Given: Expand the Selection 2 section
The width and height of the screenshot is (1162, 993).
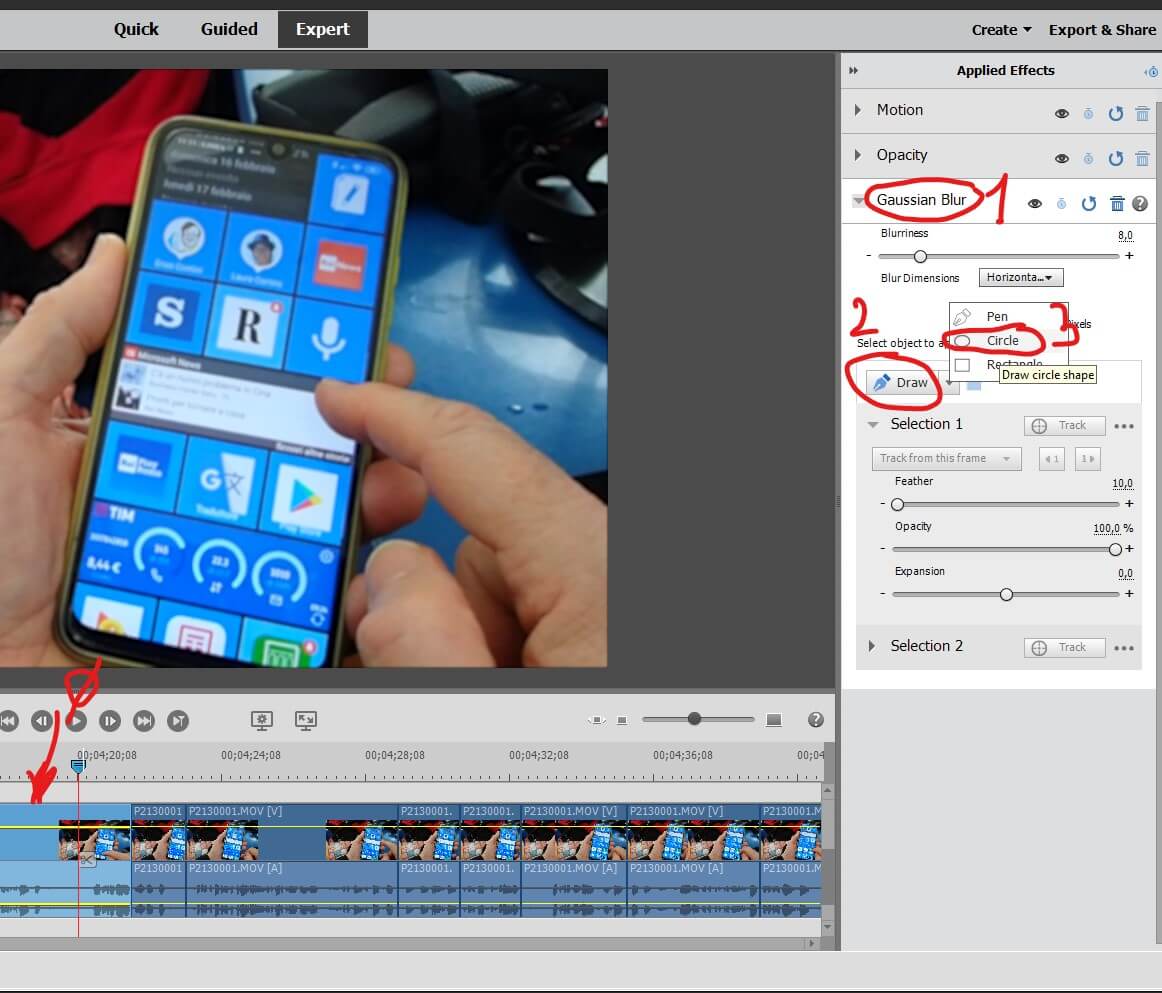Looking at the screenshot, I should click(x=872, y=646).
